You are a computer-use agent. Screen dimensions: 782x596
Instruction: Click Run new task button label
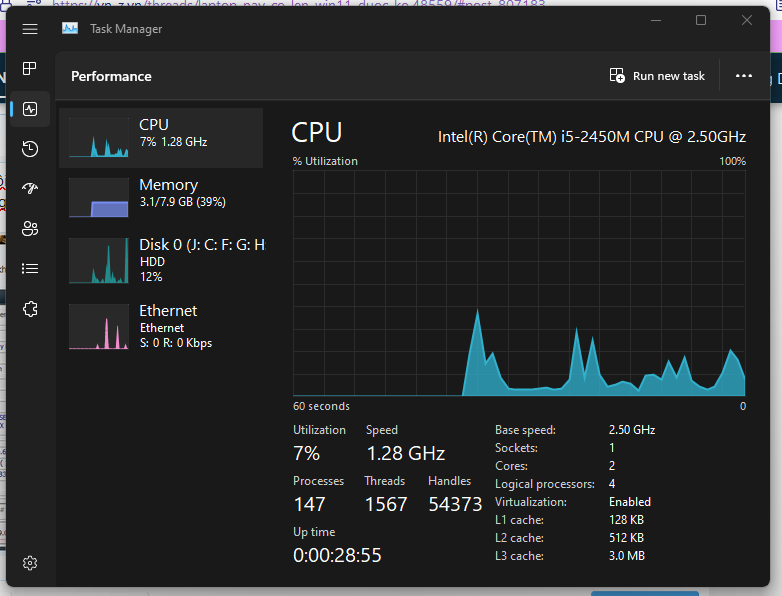[x=669, y=76]
